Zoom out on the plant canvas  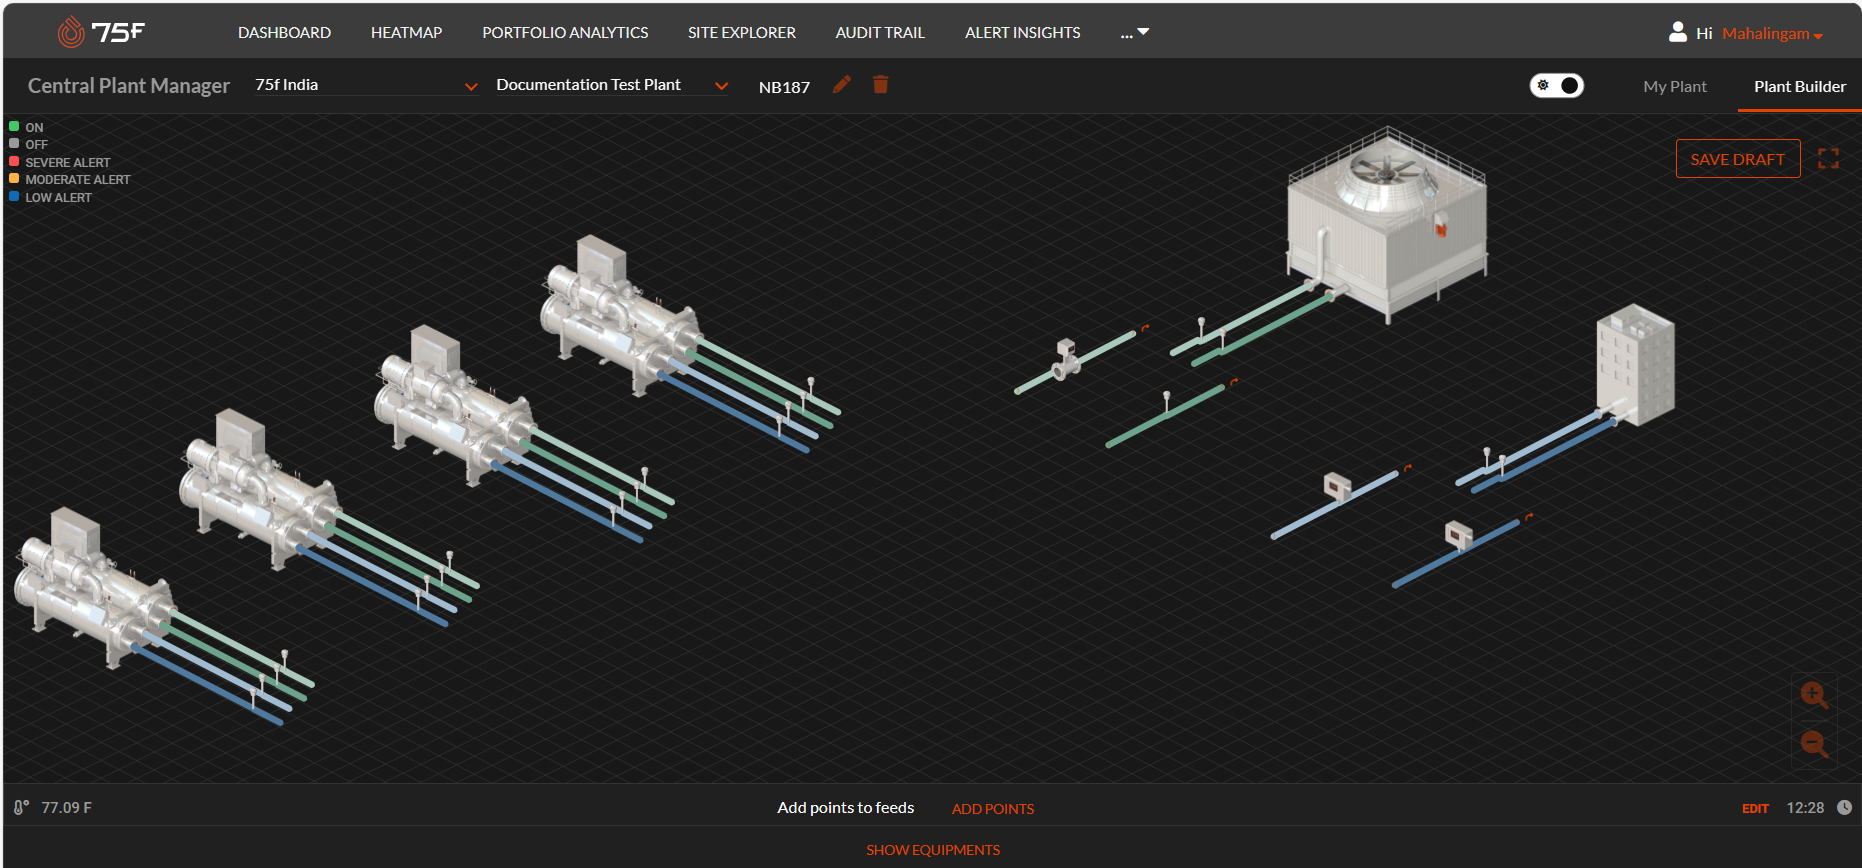pyautogui.click(x=1813, y=744)
